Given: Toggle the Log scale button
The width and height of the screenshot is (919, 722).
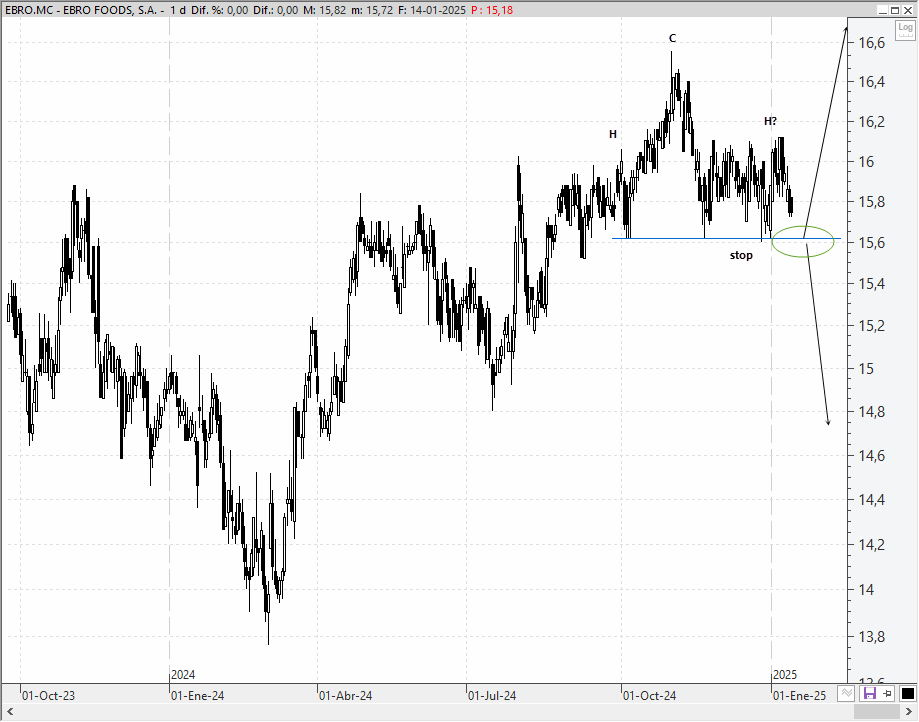Looking at the screenshot, I should (906, 29).
